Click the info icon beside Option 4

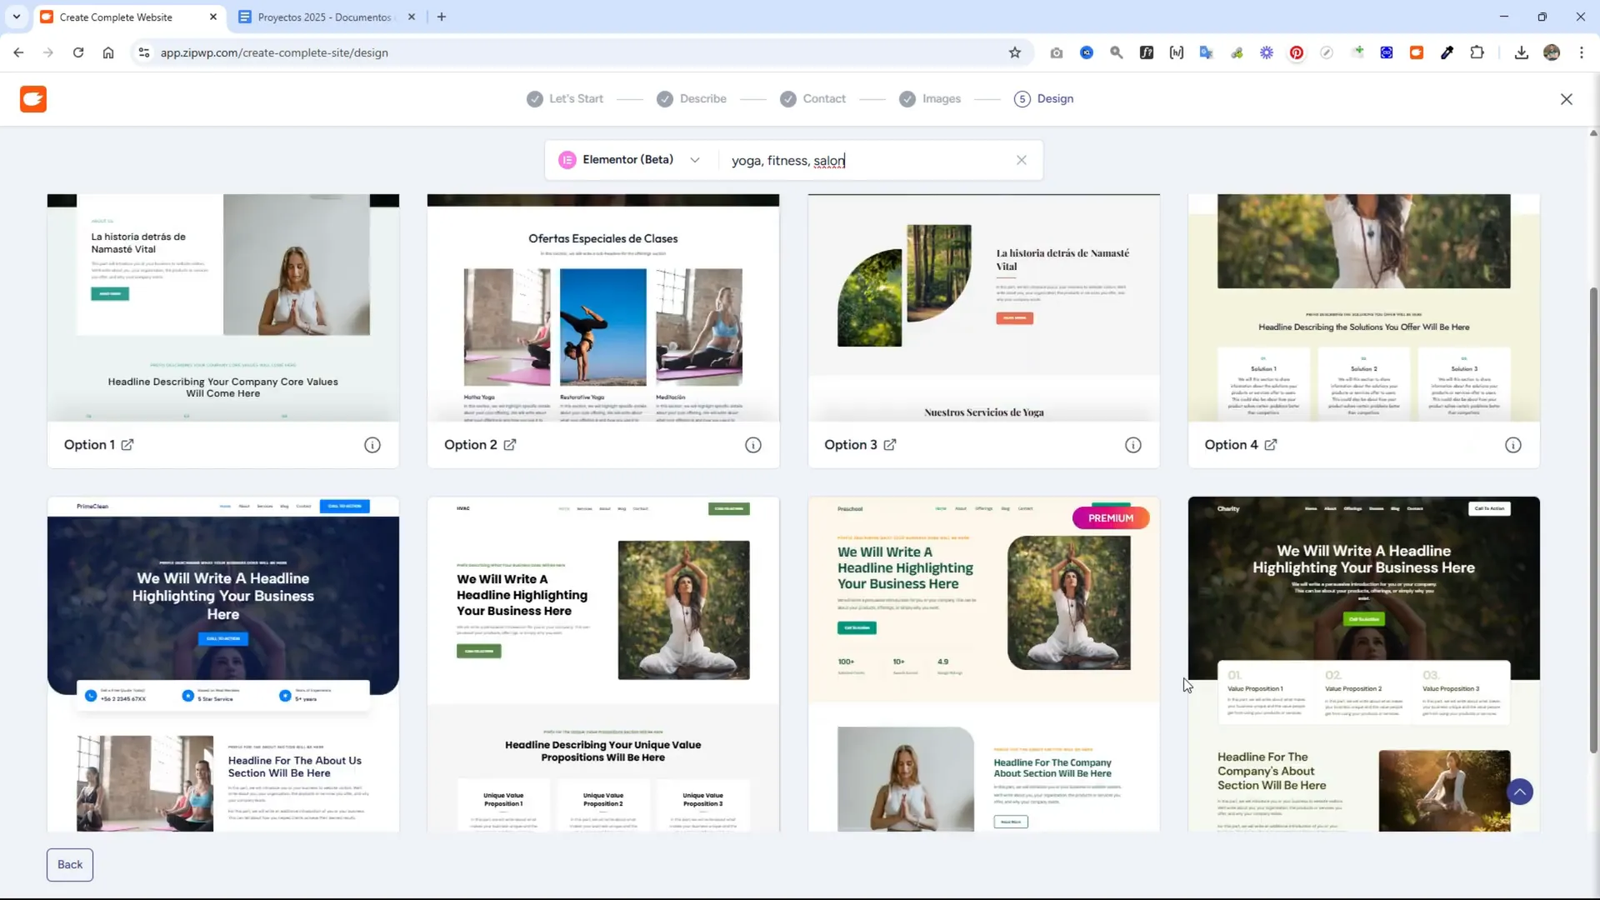[x=1514, y=444]
